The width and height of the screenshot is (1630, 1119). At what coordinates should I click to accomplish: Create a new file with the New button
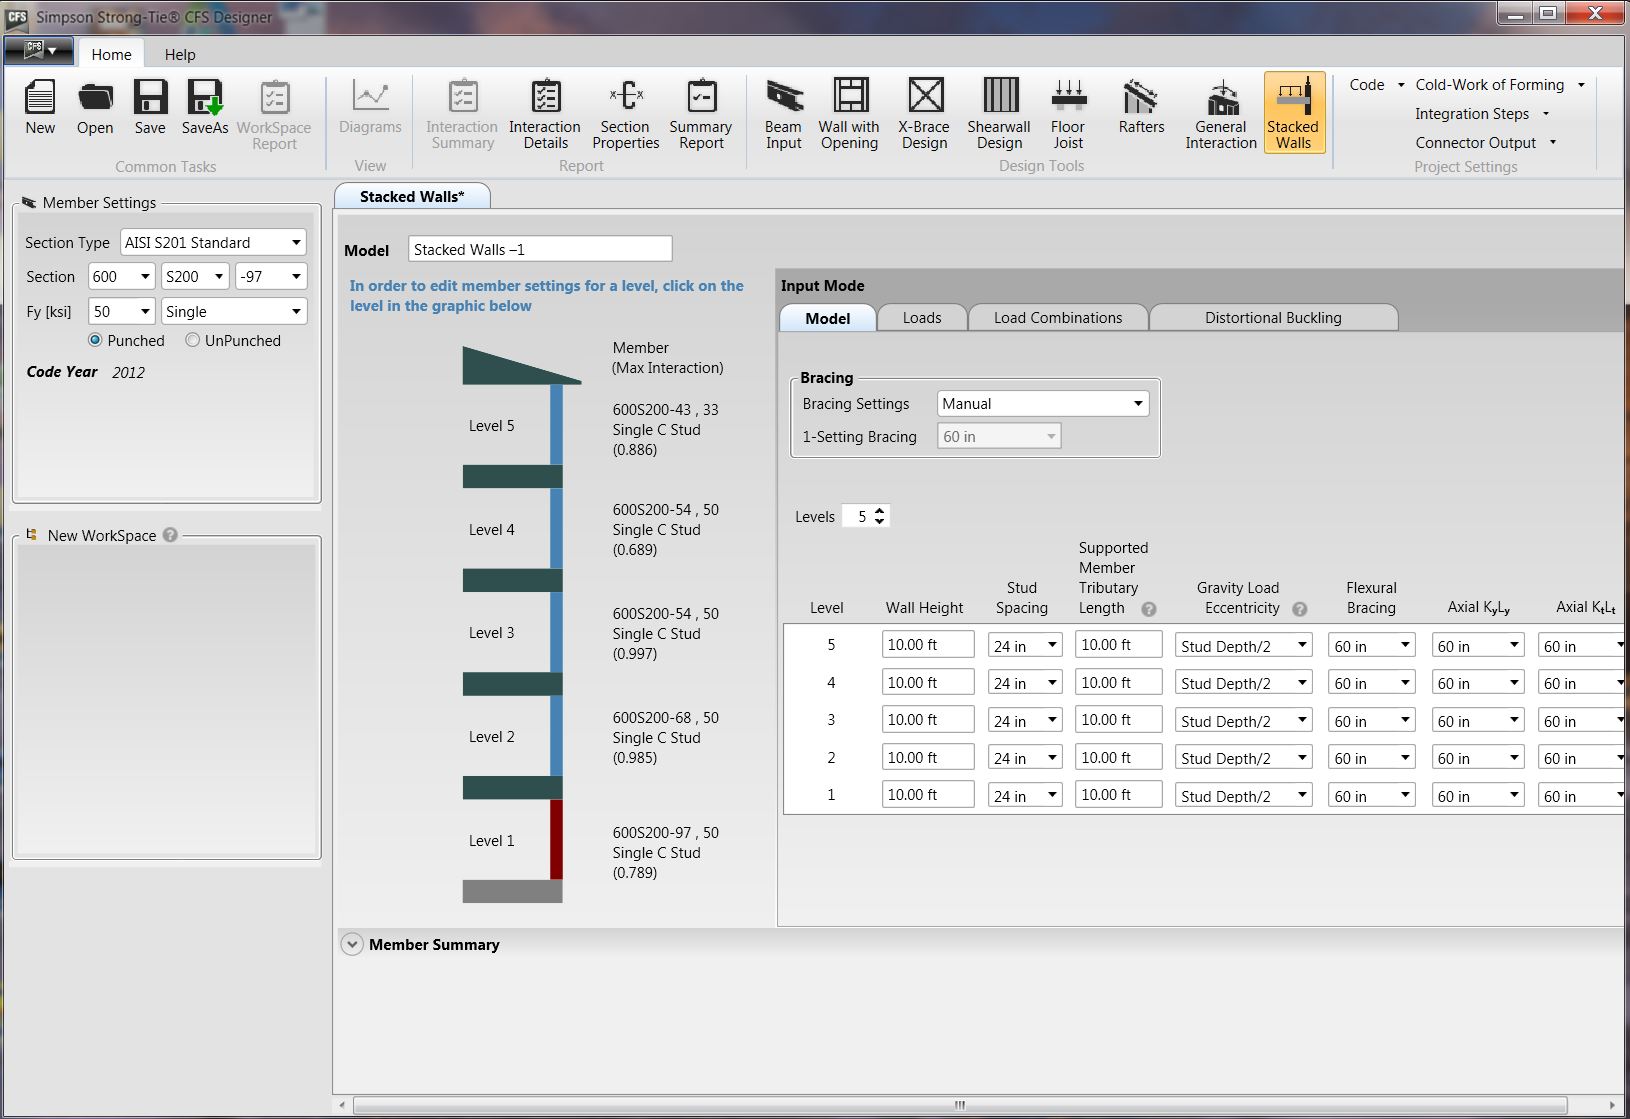[x=39, y=110]
